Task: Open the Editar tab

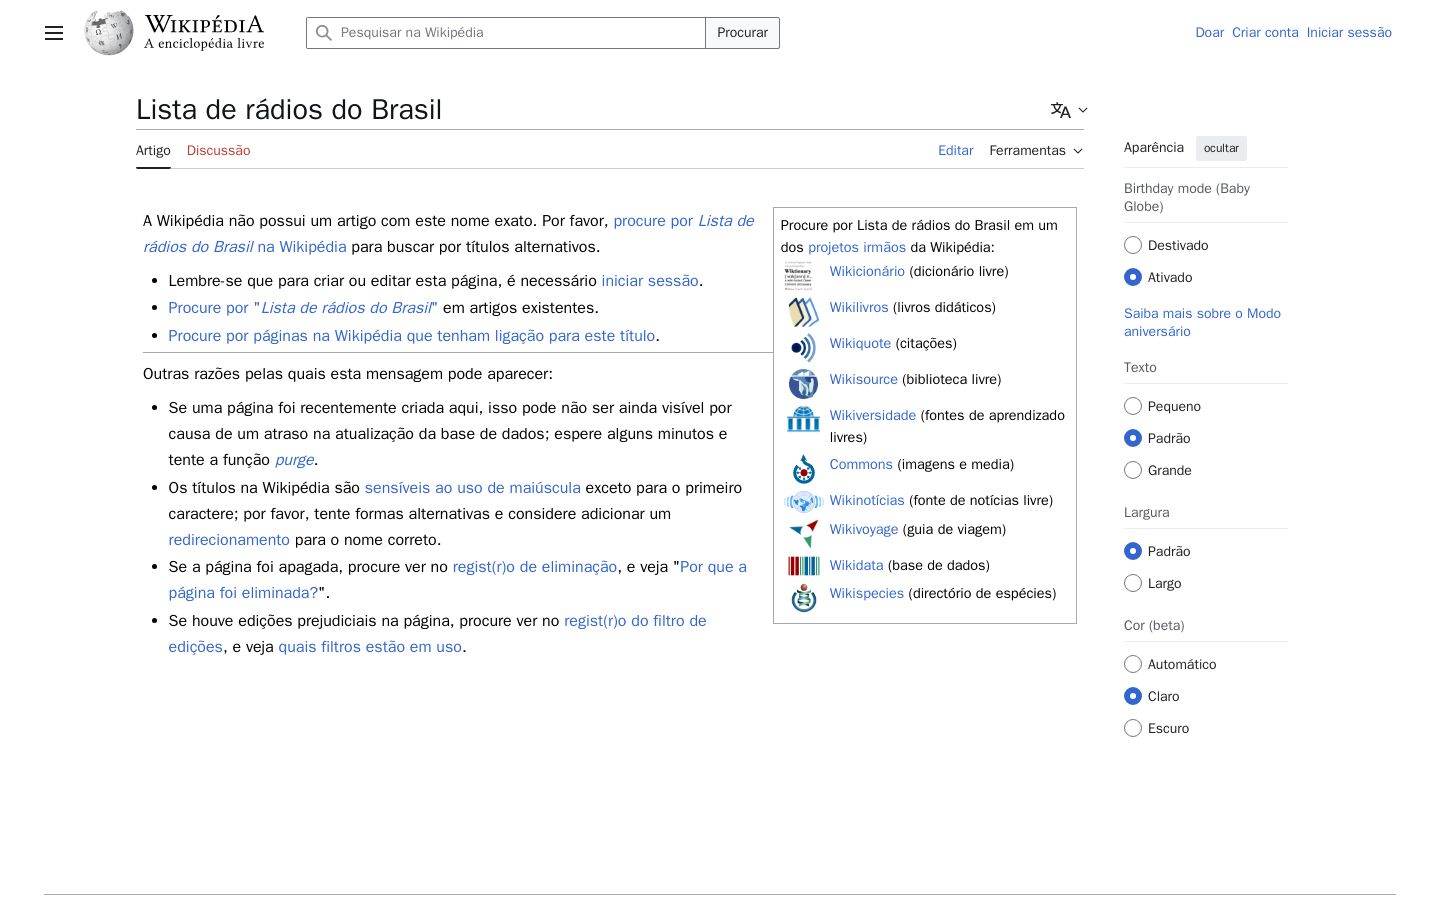Action: 955,151
